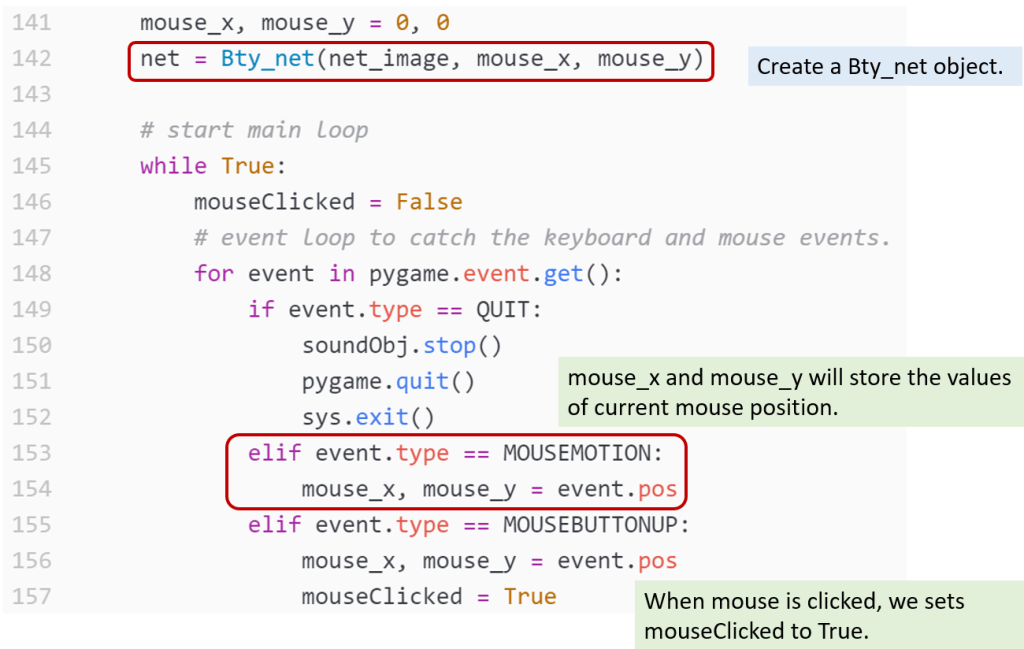1024x649 pixels.
Task: Click the green mouse position annotation note
Action: point(789,392)
